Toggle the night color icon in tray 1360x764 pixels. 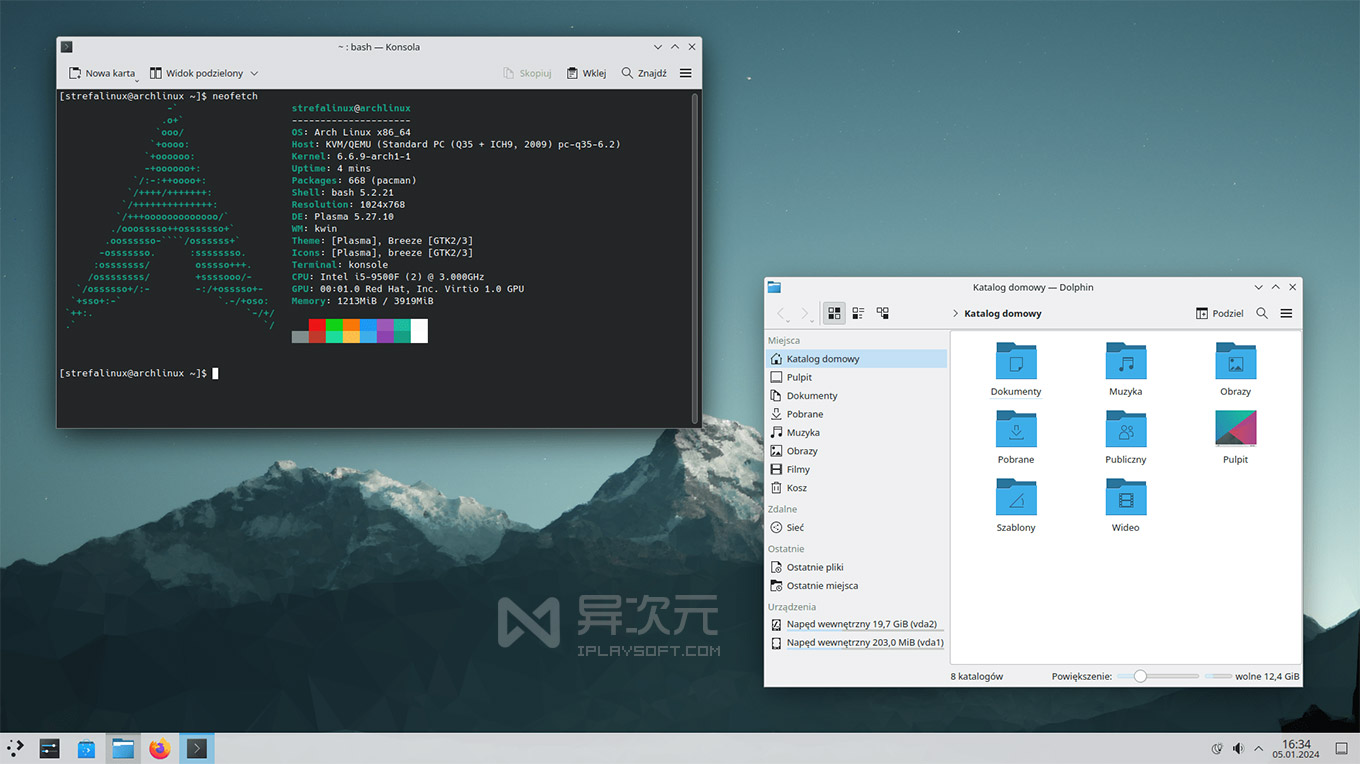tap(1216, 748)
